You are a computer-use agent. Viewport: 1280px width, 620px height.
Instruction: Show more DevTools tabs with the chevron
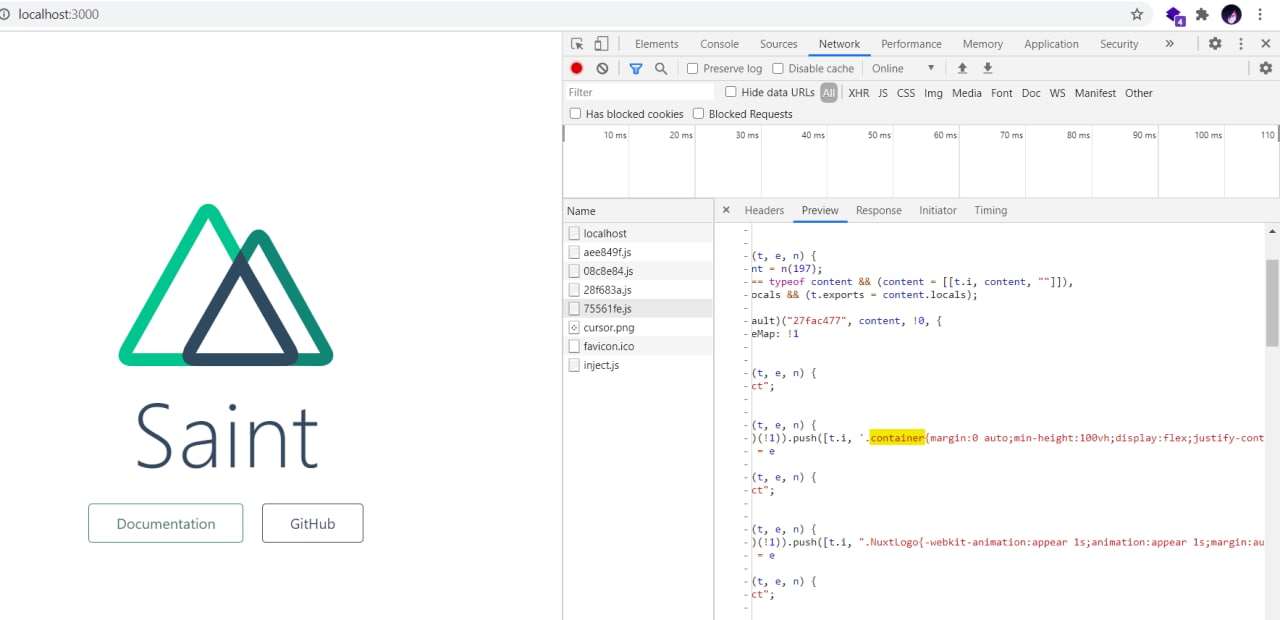click(x=1169, y=44)
